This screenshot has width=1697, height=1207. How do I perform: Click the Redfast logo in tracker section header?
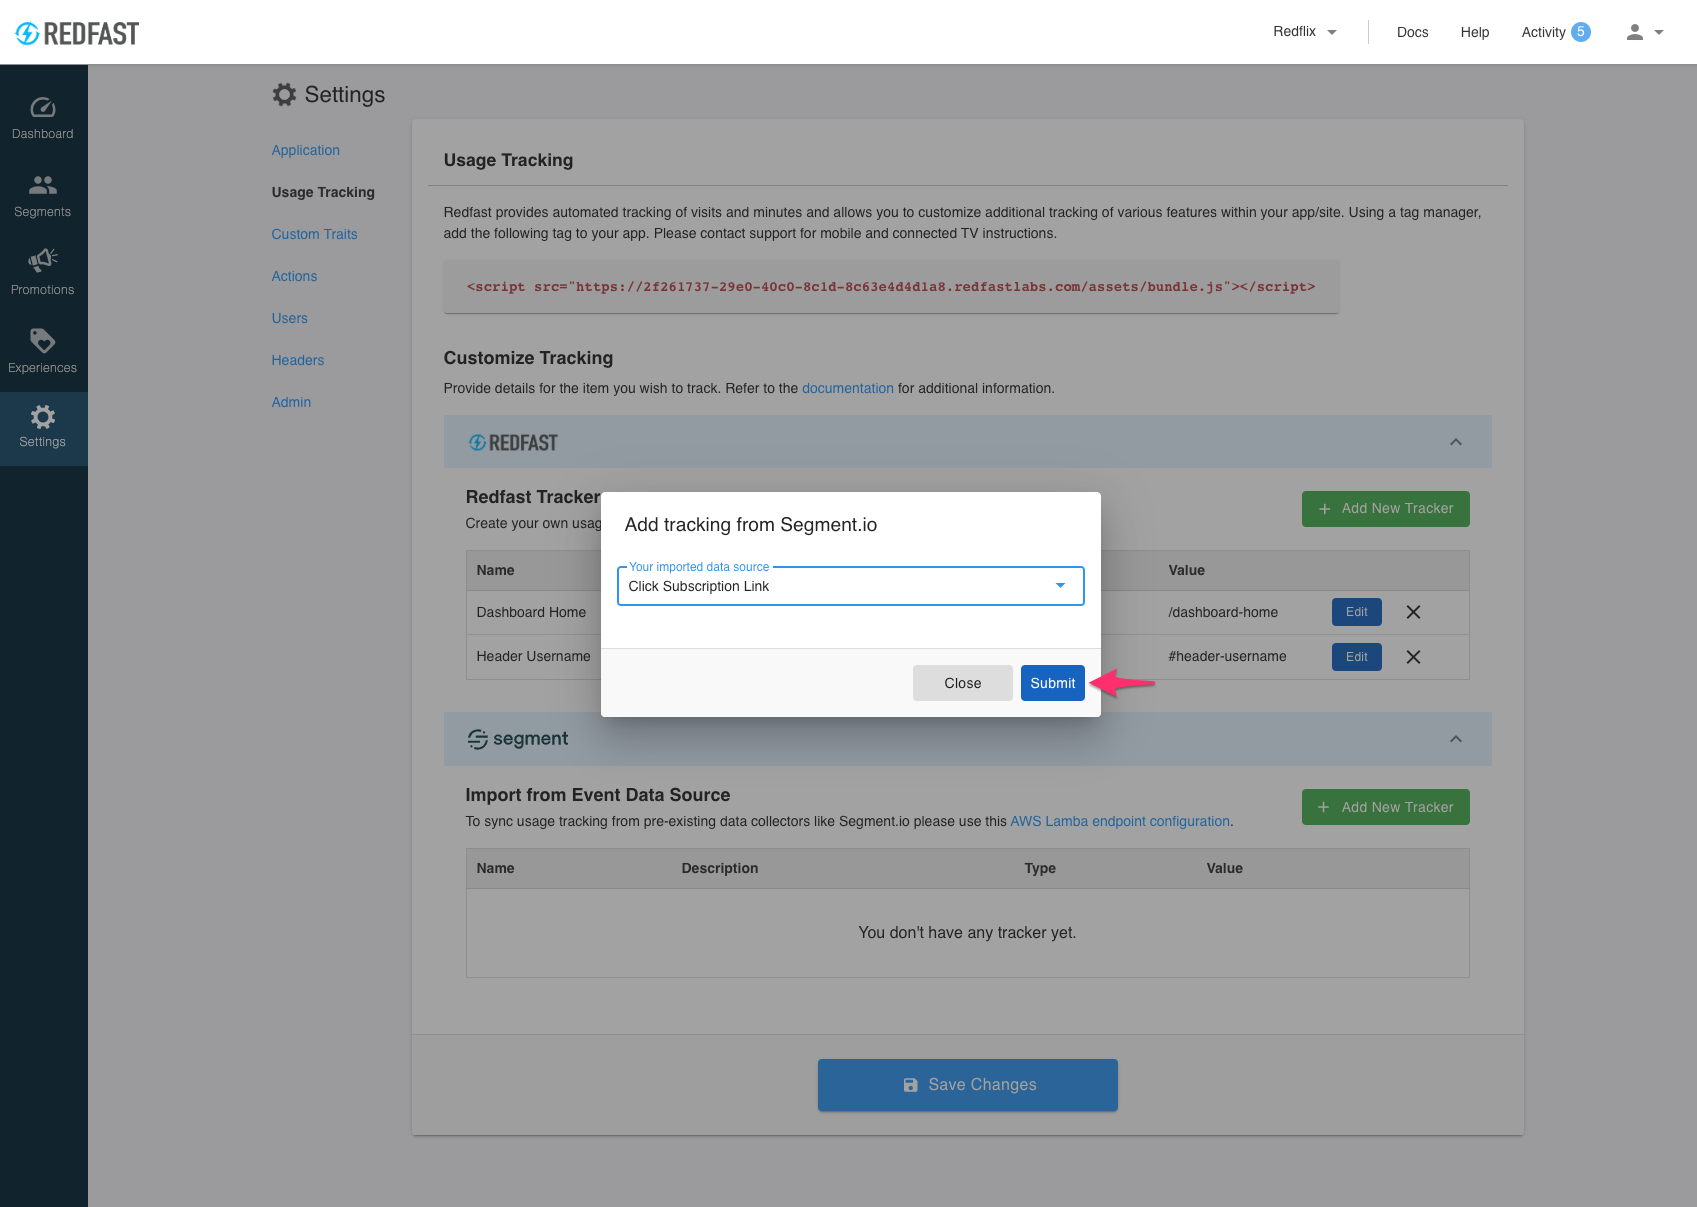point(513,443)
